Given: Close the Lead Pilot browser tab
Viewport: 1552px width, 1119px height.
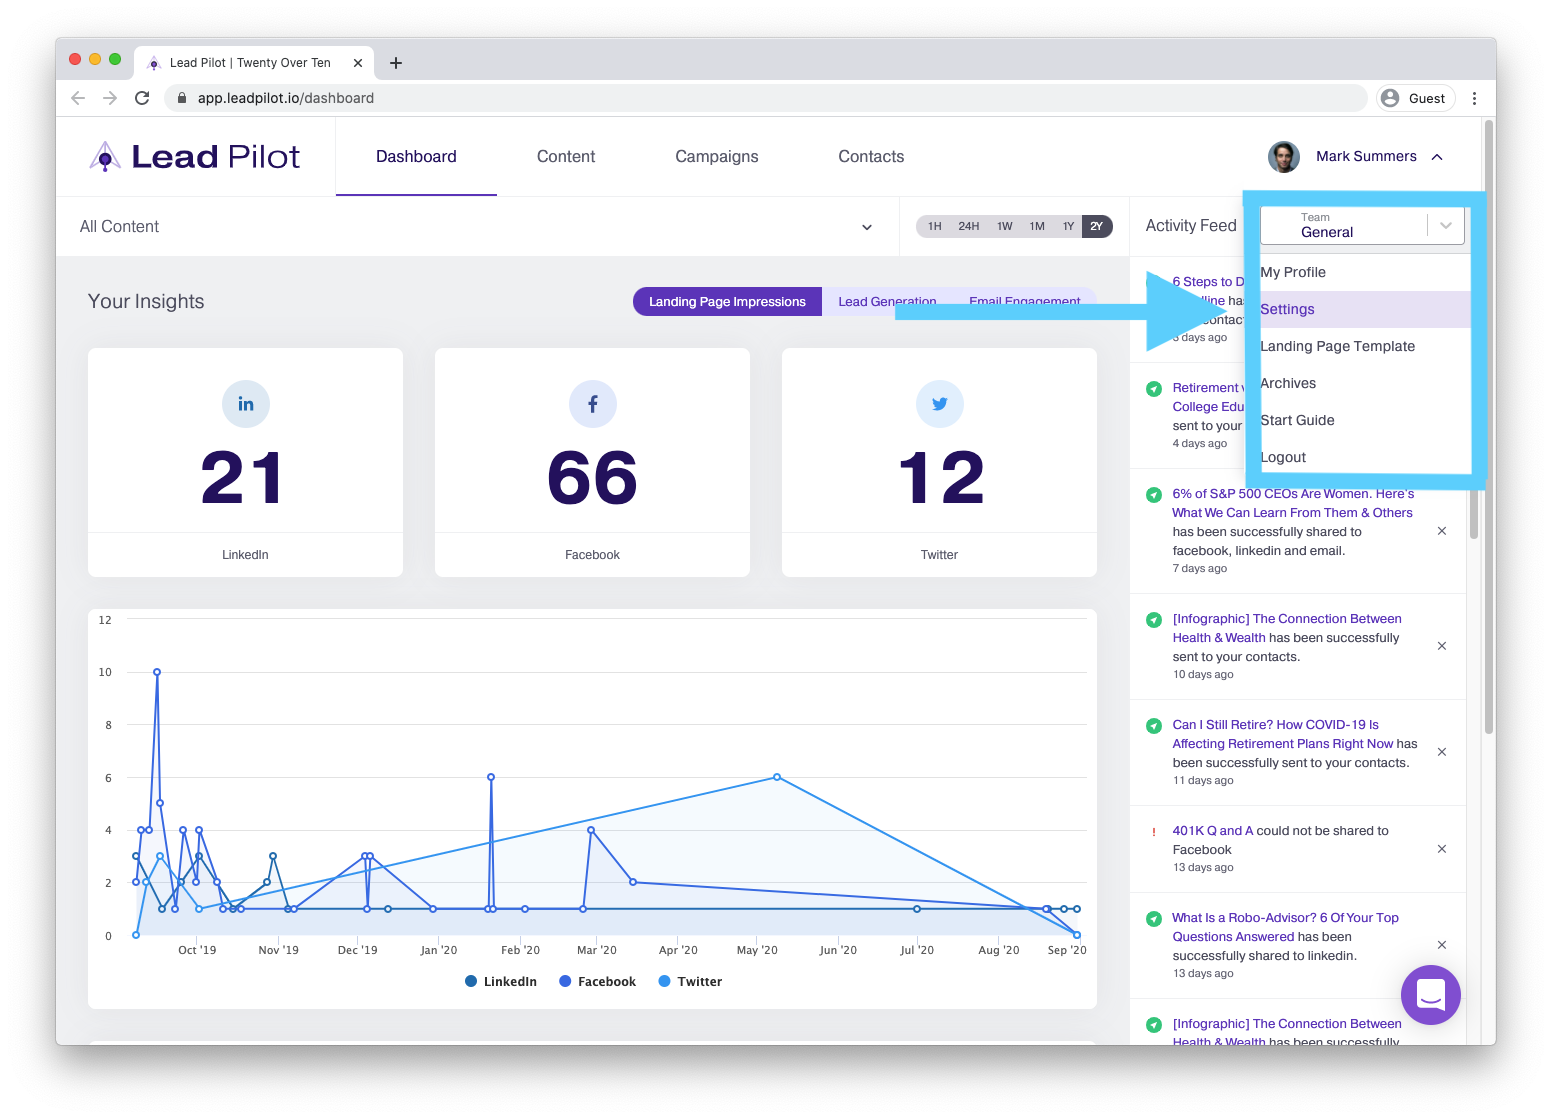Looking at the screenshot, I should pos(358,63).
